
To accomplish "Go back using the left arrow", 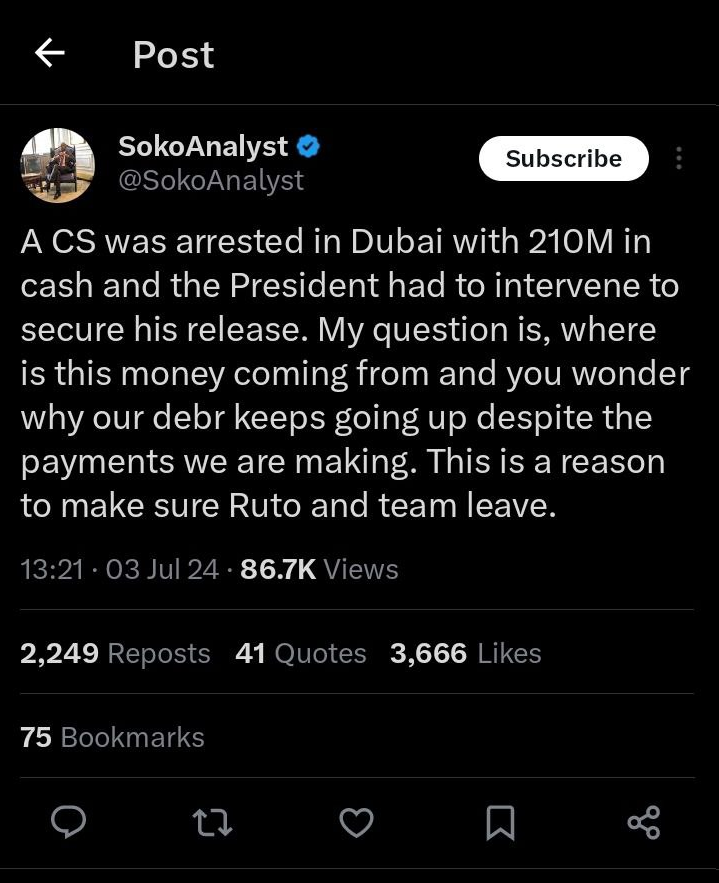I will [x=50, y=54].
